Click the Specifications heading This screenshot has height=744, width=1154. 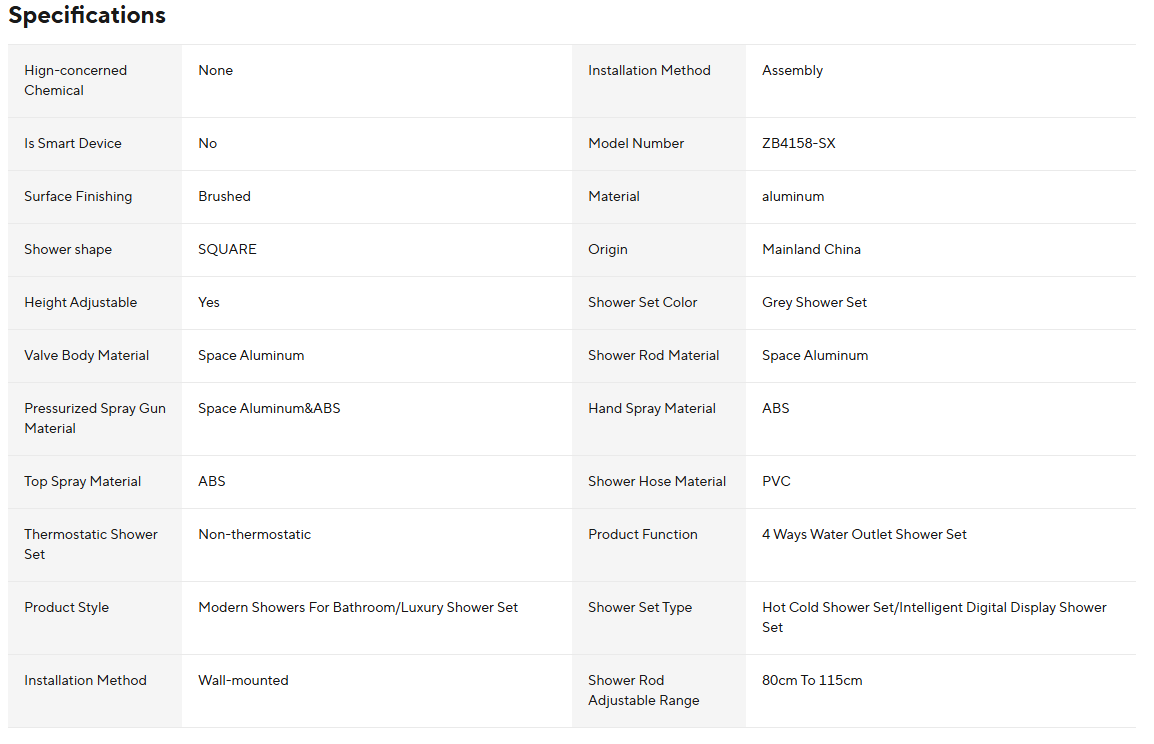coord(87,15)
